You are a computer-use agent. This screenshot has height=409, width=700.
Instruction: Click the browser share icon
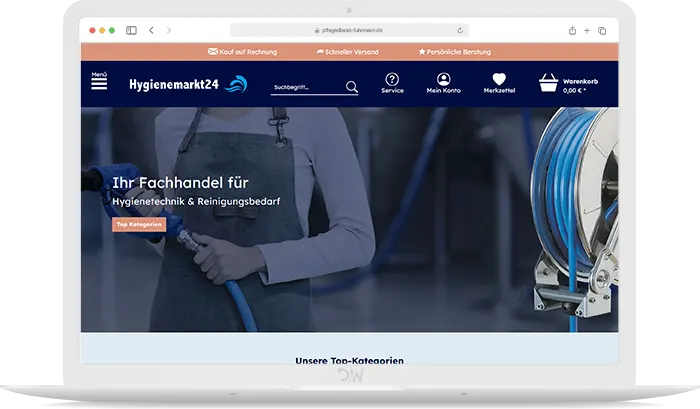click(572, 30)
